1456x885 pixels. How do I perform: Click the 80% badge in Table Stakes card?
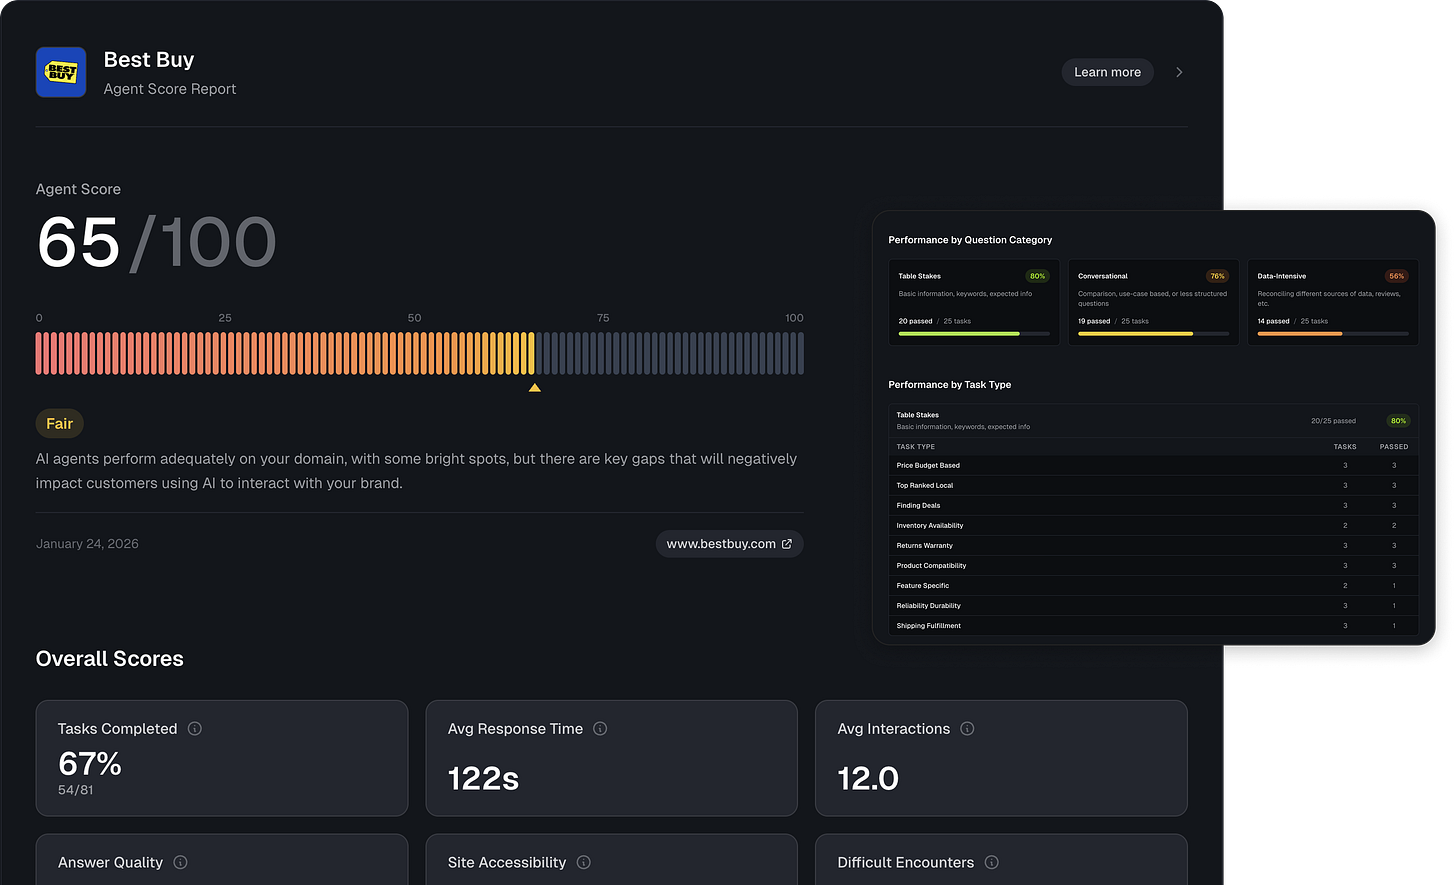[1038, 276]
